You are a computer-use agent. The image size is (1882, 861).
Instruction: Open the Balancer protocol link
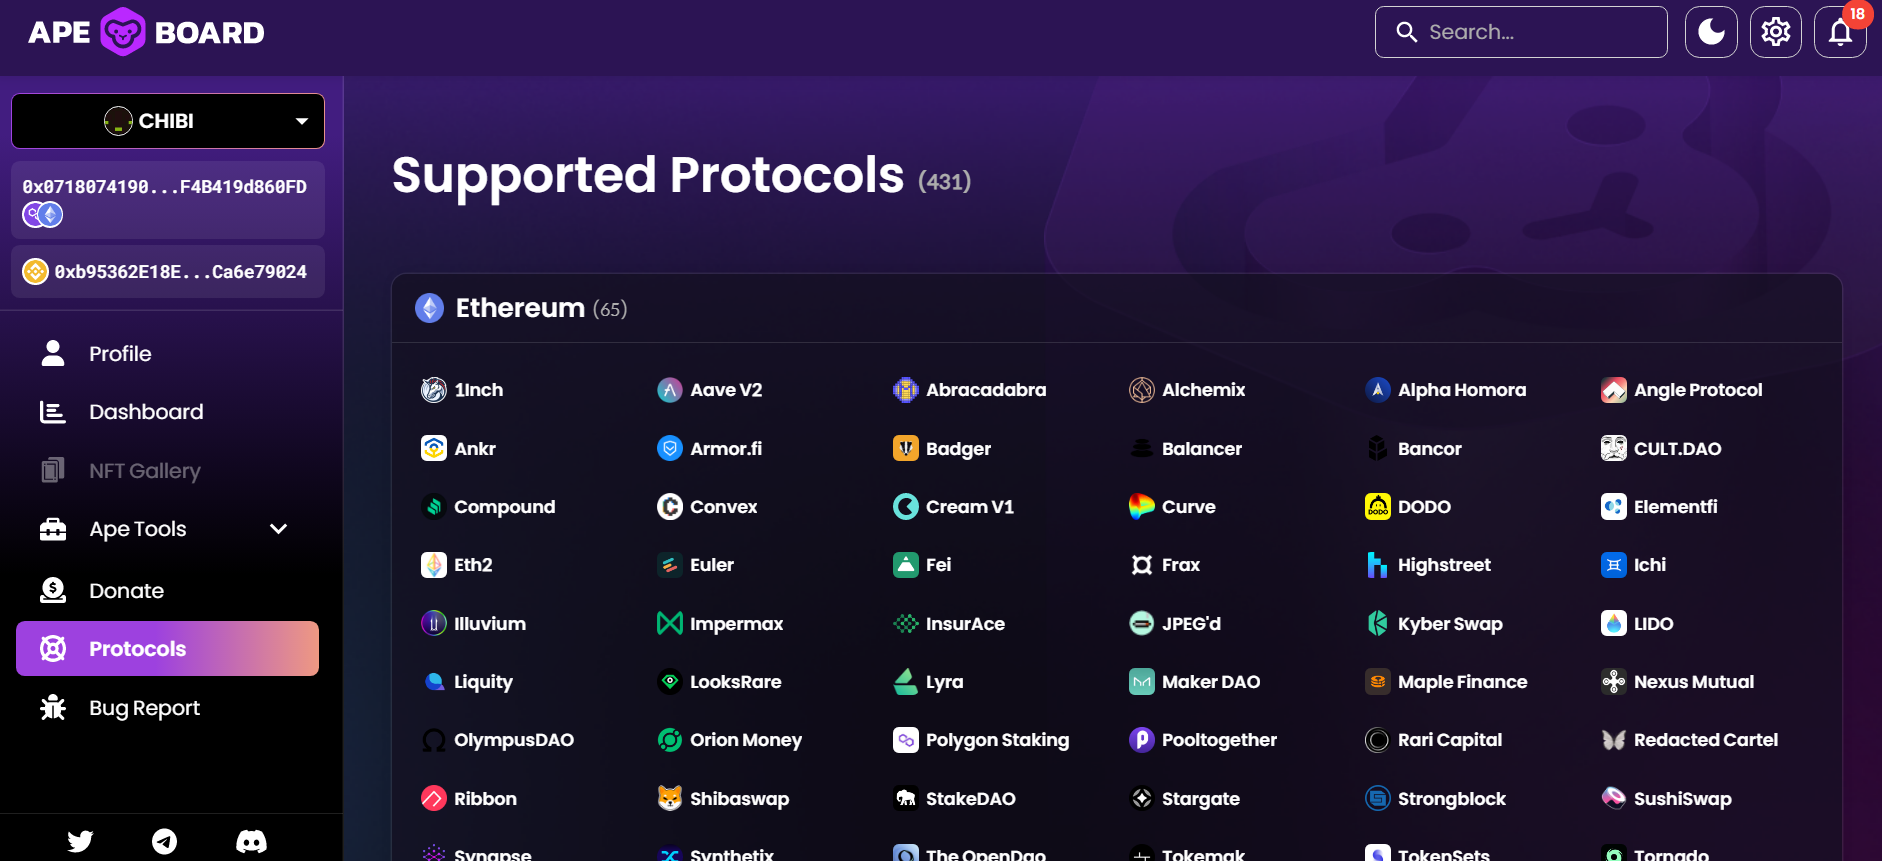click(x=1185, y=448)
